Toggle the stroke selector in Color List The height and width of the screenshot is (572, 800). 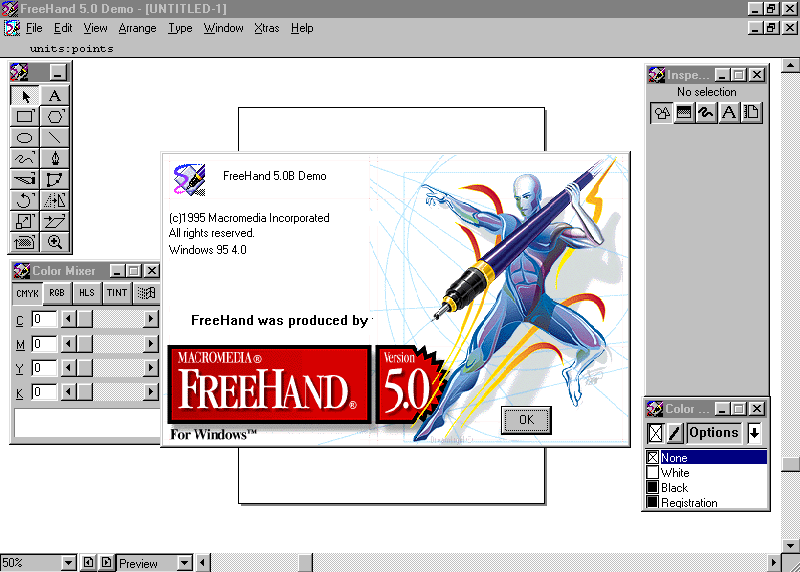click(675, 433)
